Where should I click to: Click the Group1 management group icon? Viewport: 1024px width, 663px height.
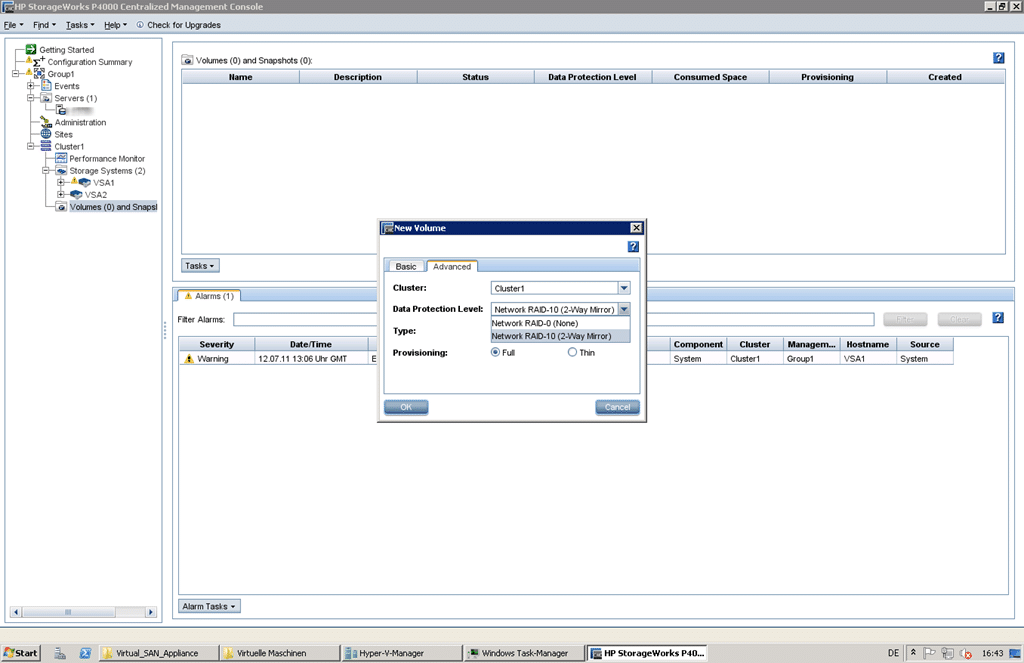[x=39, y=74]
